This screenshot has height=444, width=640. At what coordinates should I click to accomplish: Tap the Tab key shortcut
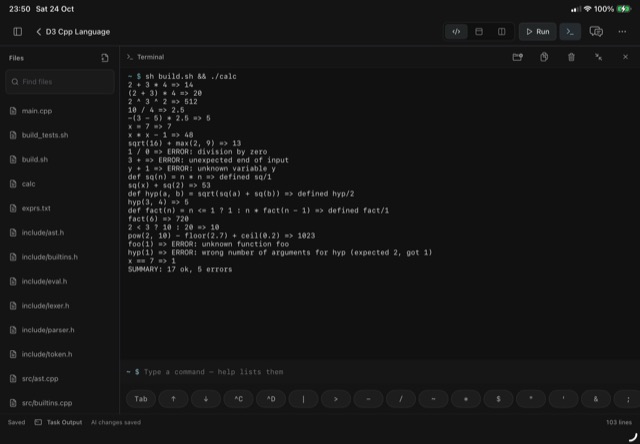point(141,399)
